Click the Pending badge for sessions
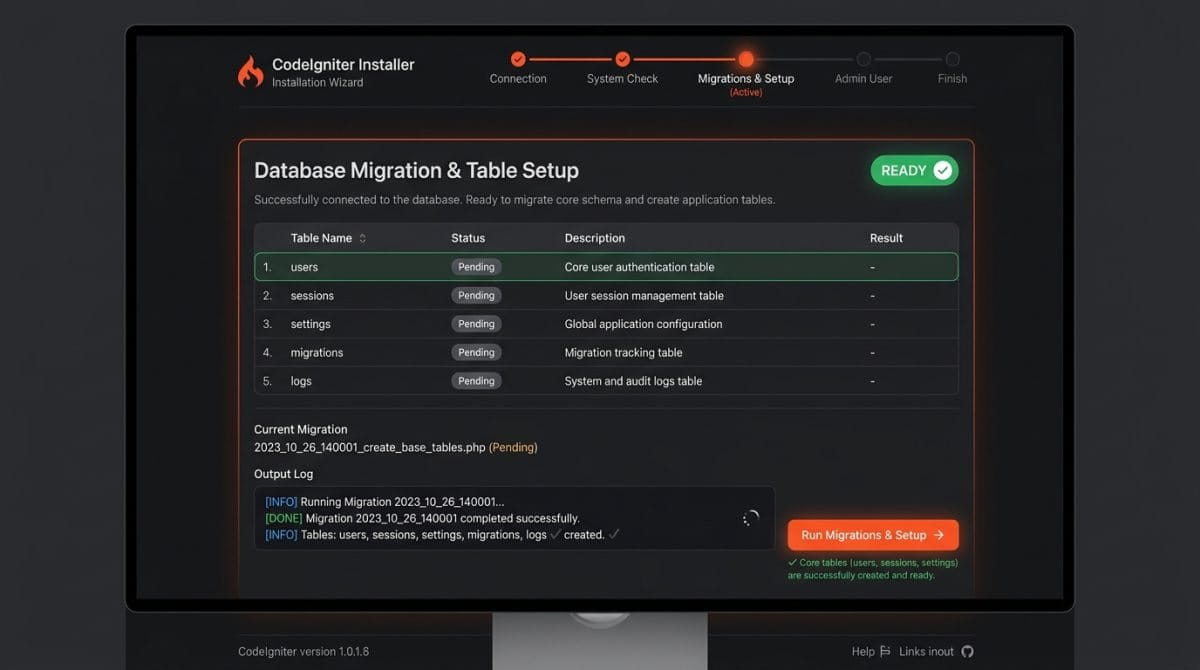Viewport: 1200px width, 670px height. 476,296
